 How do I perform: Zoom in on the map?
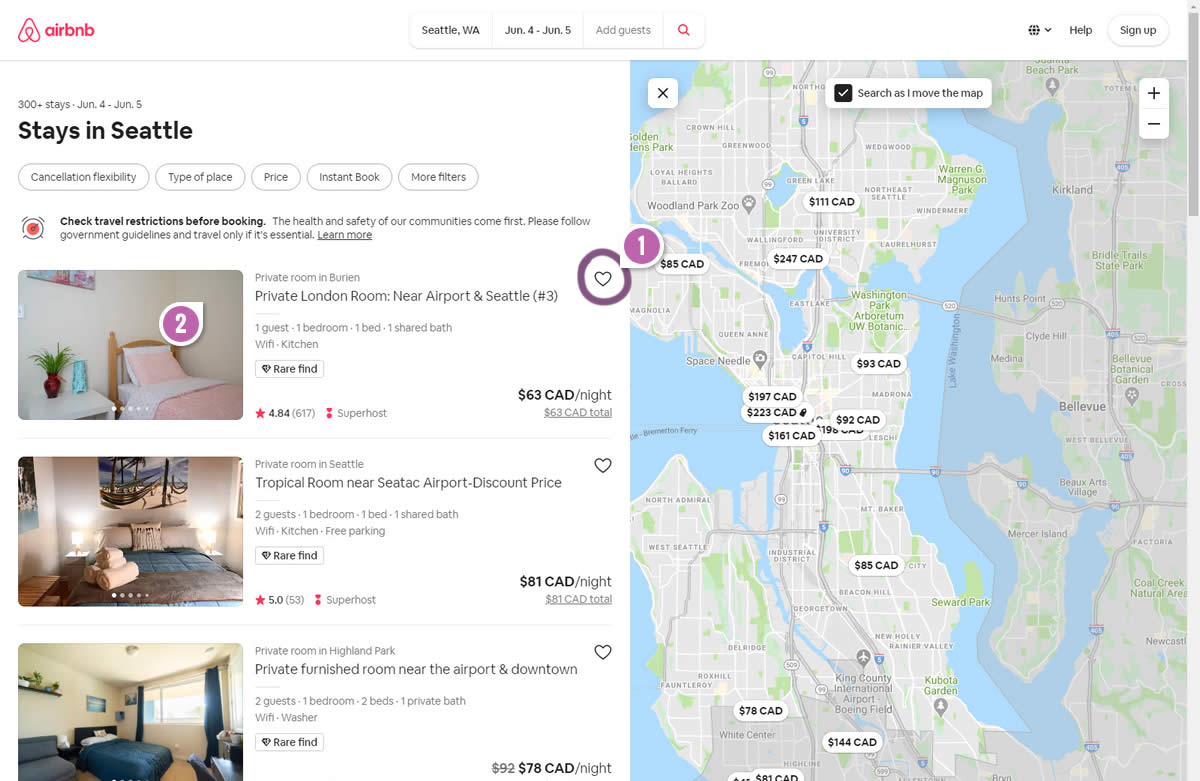[1154, 93]
